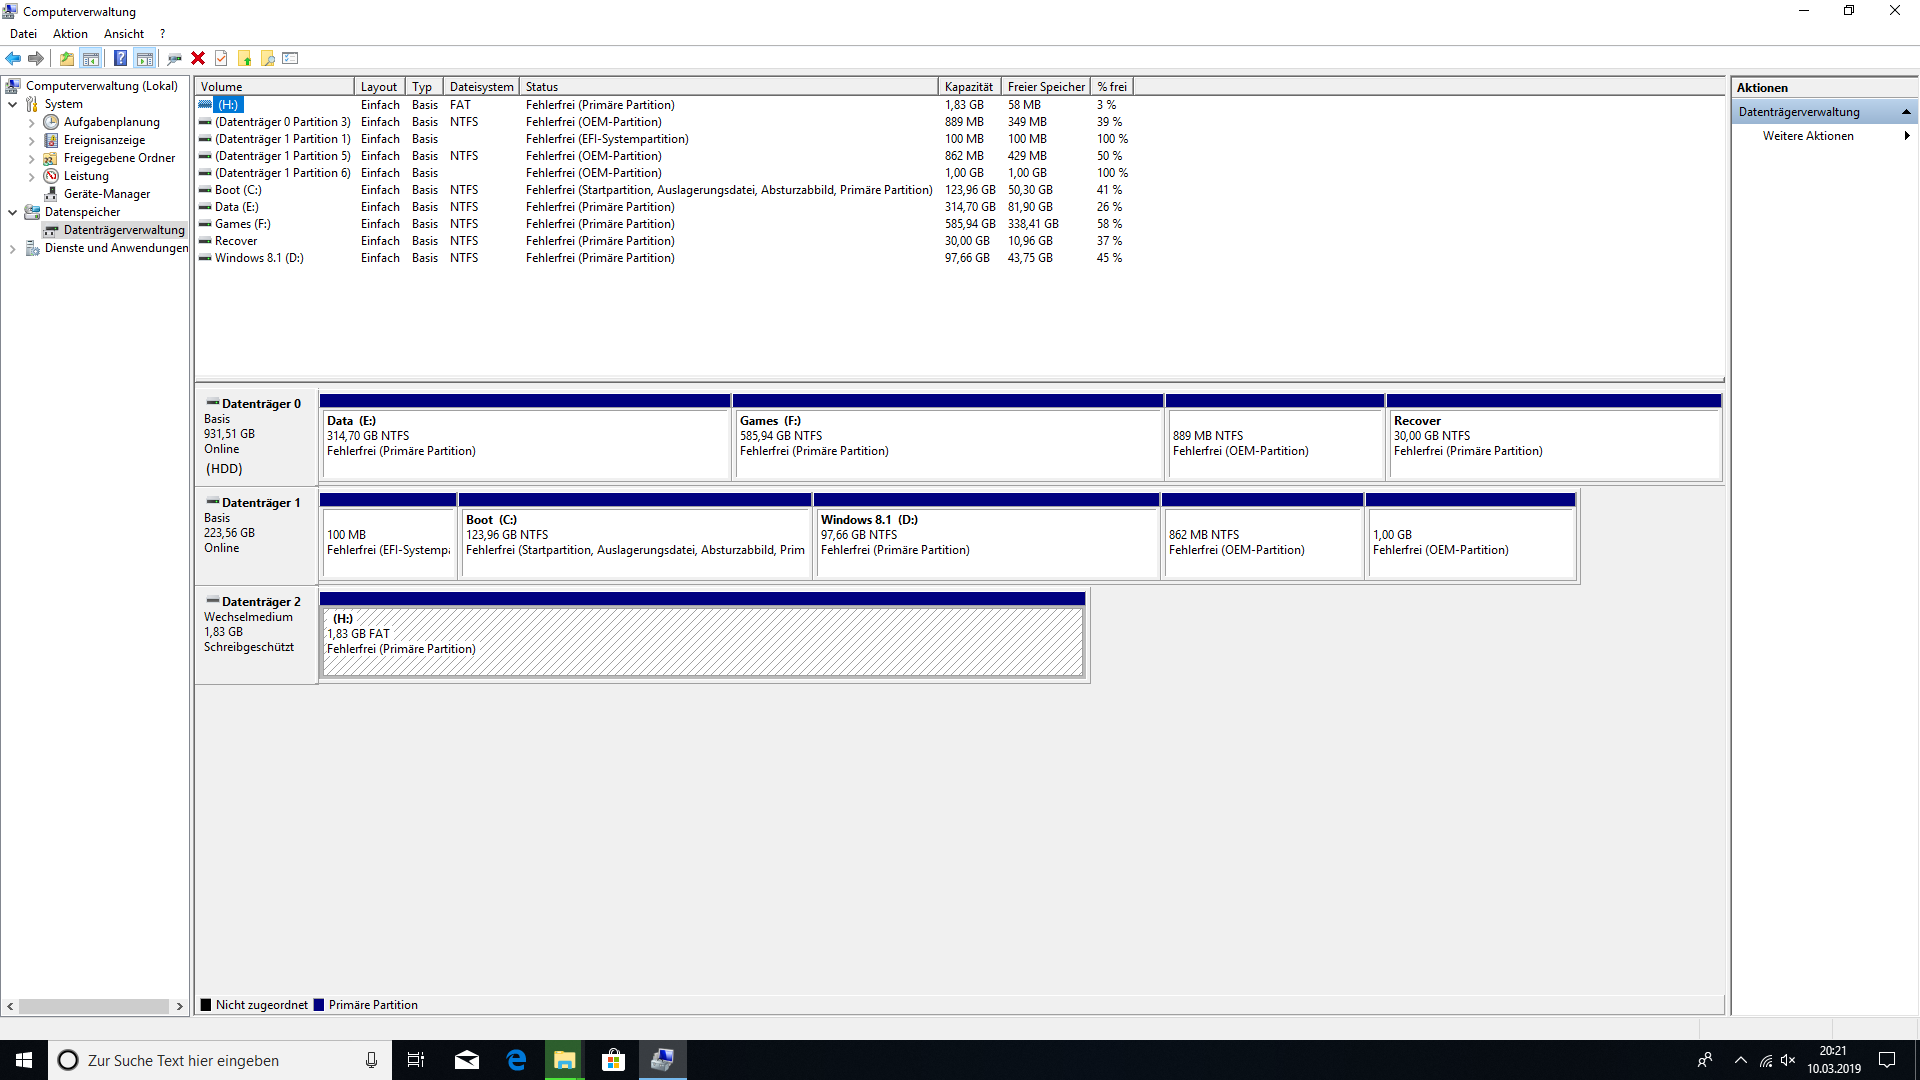Image resolution: width=1920 pixels, height=1080 pixels.
Task: Expand the Weitere Aktionen submenu arrow
Action: [x=1906, y=136]
